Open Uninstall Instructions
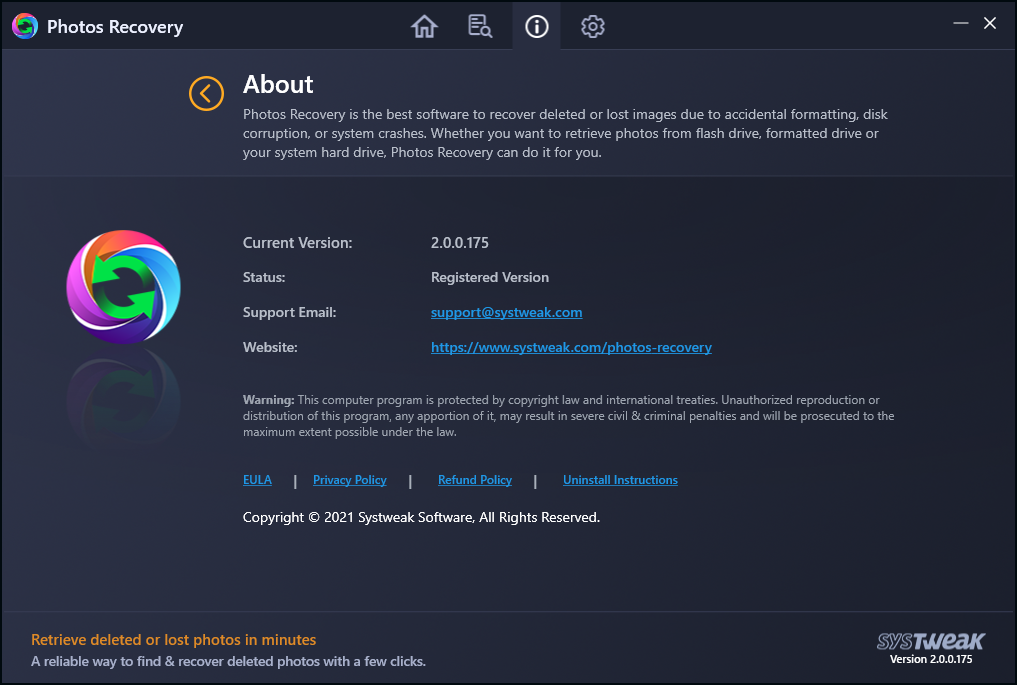Viewport: 1017px width, 685px height. coord(620,479)
